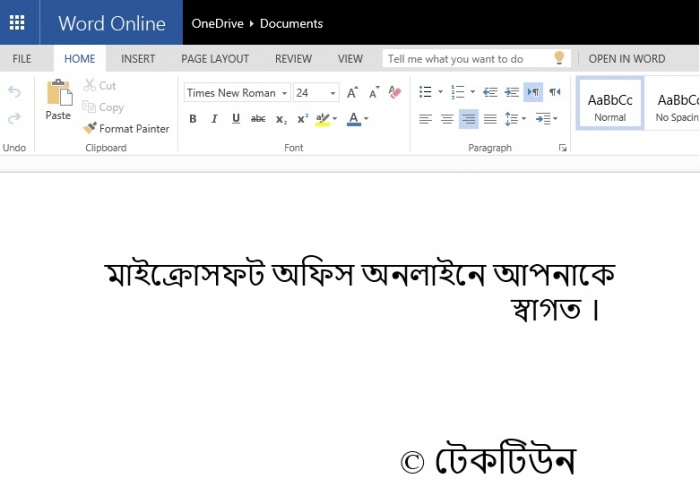
Task: Click the Documents breadcrumb link
Action: point(292,23)
